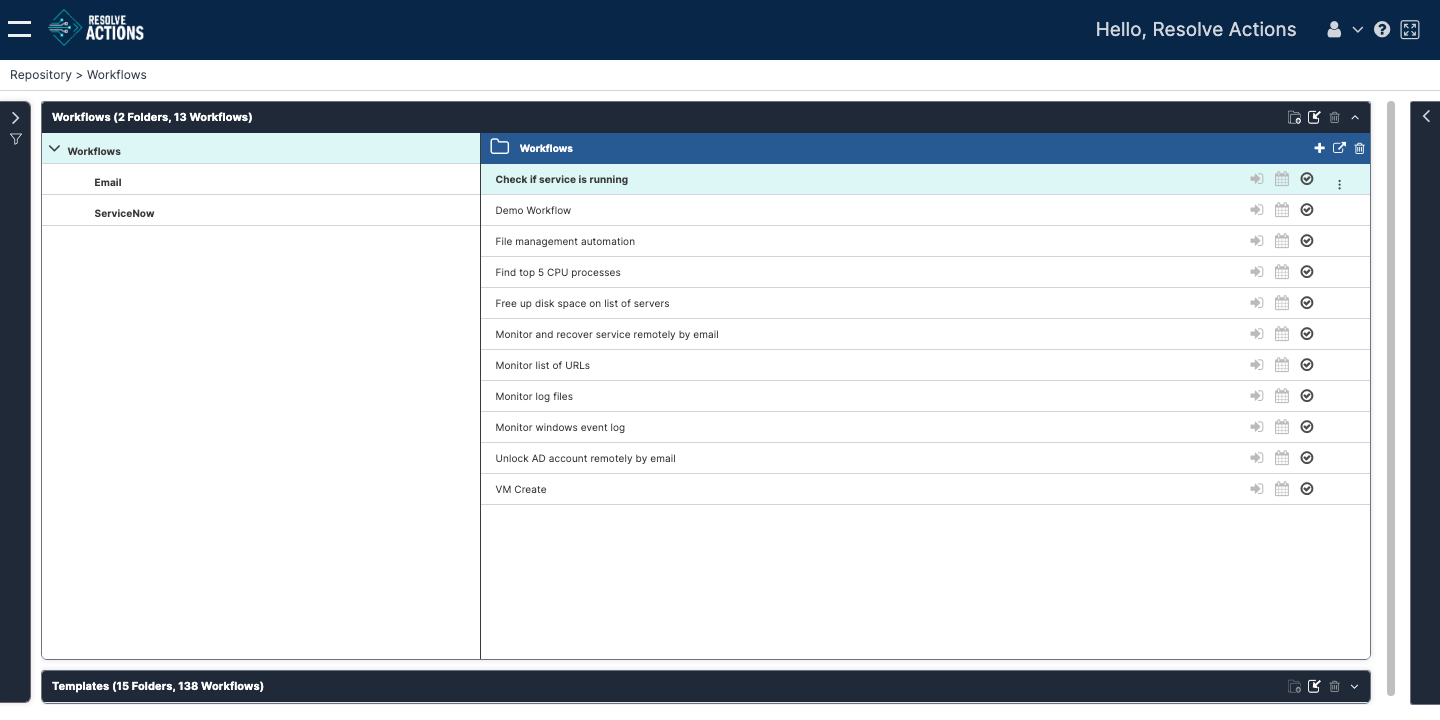Open Unlock AD account remotely by email
This screenshot has height=720, width=1440.
[586, 459]
